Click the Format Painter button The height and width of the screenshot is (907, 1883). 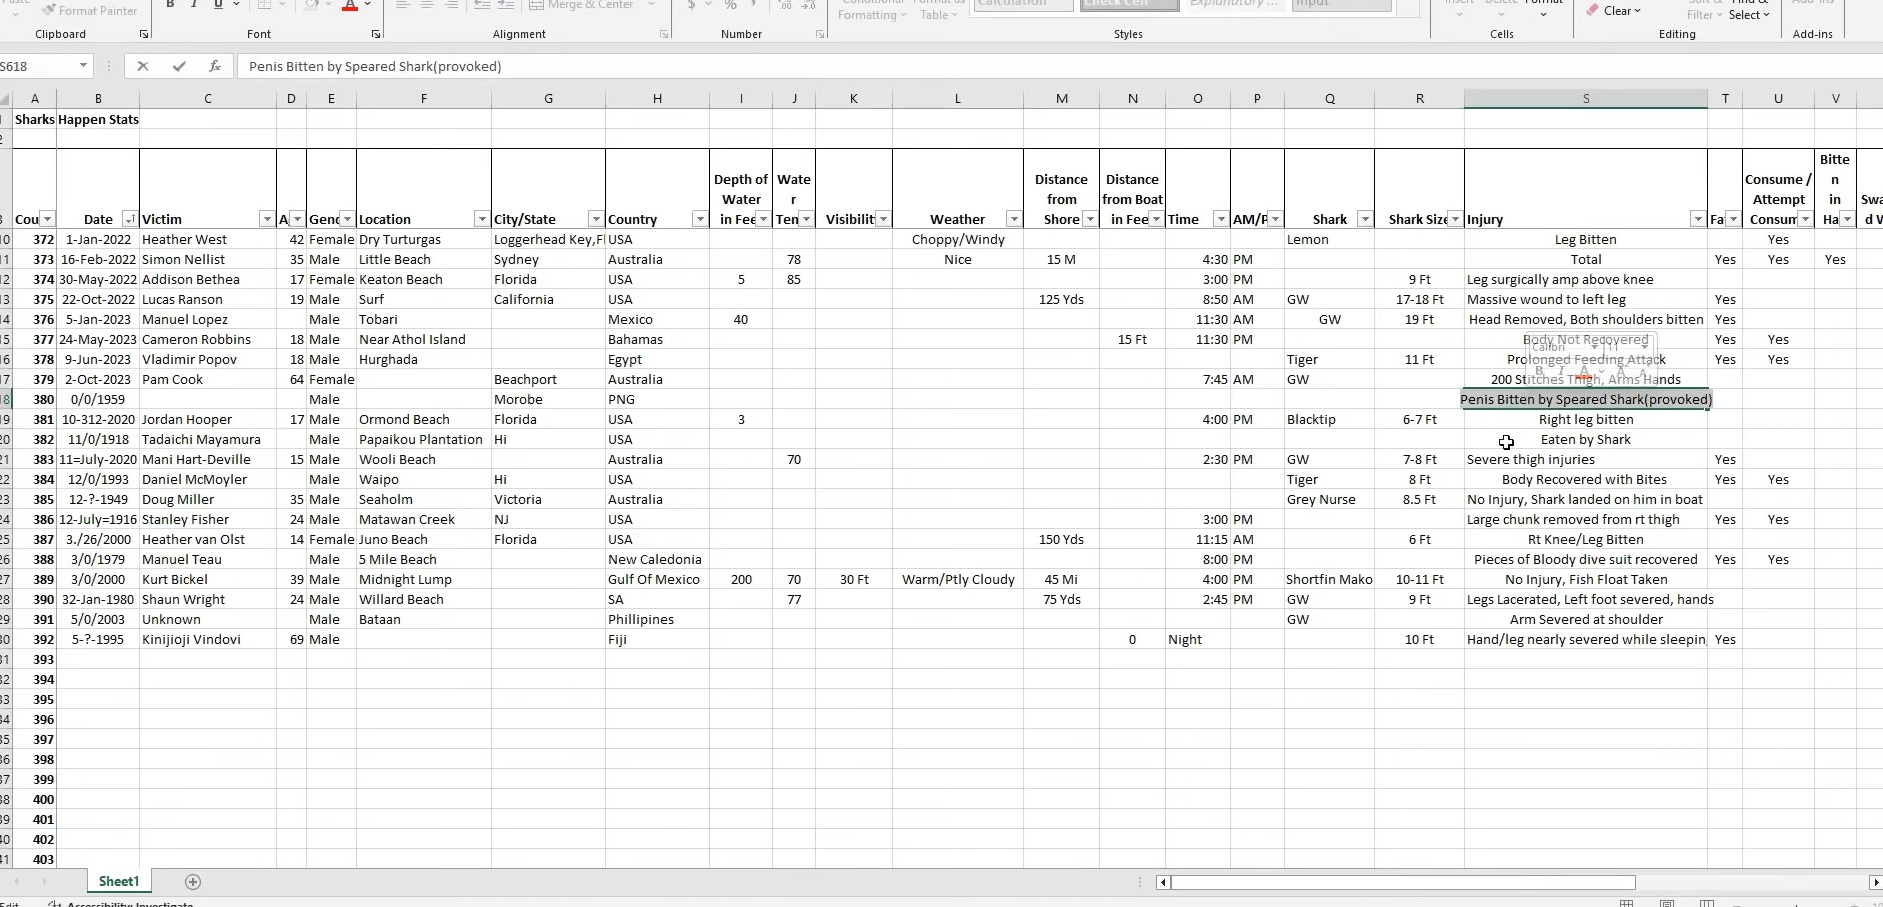tap(90, 11)
